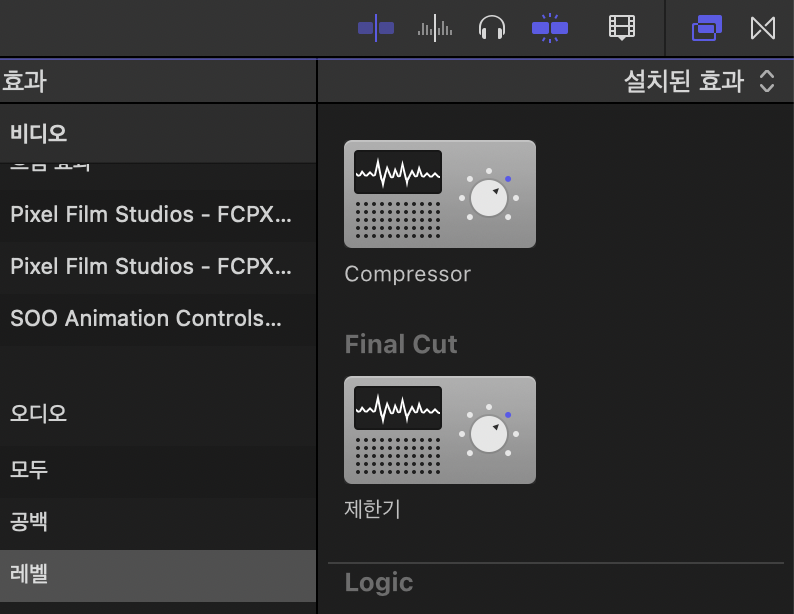Click the 제한기 effect name label
The image size is (794, 614).
(373, 509)
